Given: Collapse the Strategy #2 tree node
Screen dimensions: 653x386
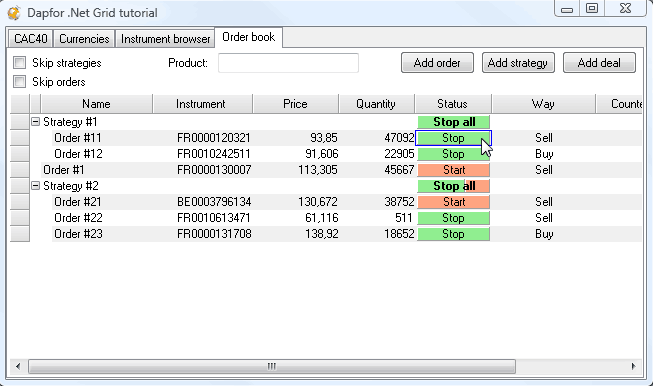Looking at the screenshot, I should pos(36,186).
